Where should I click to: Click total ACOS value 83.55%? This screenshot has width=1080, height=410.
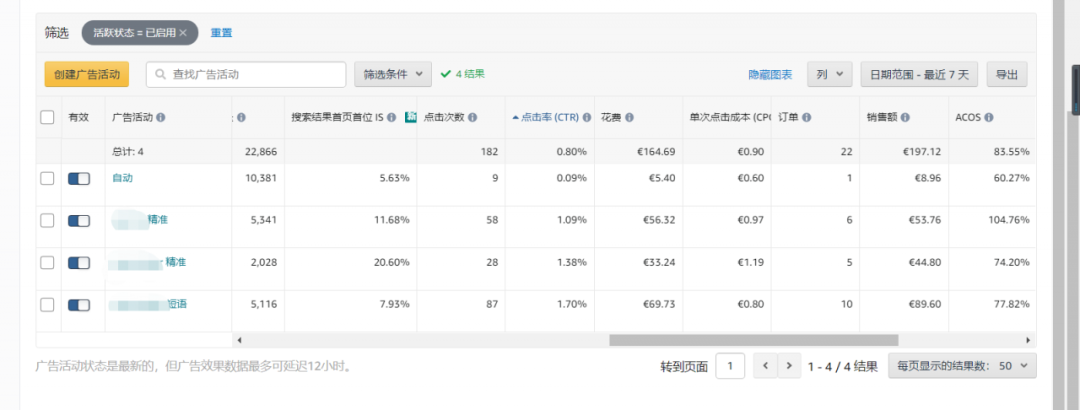(x=1012, y=152)
